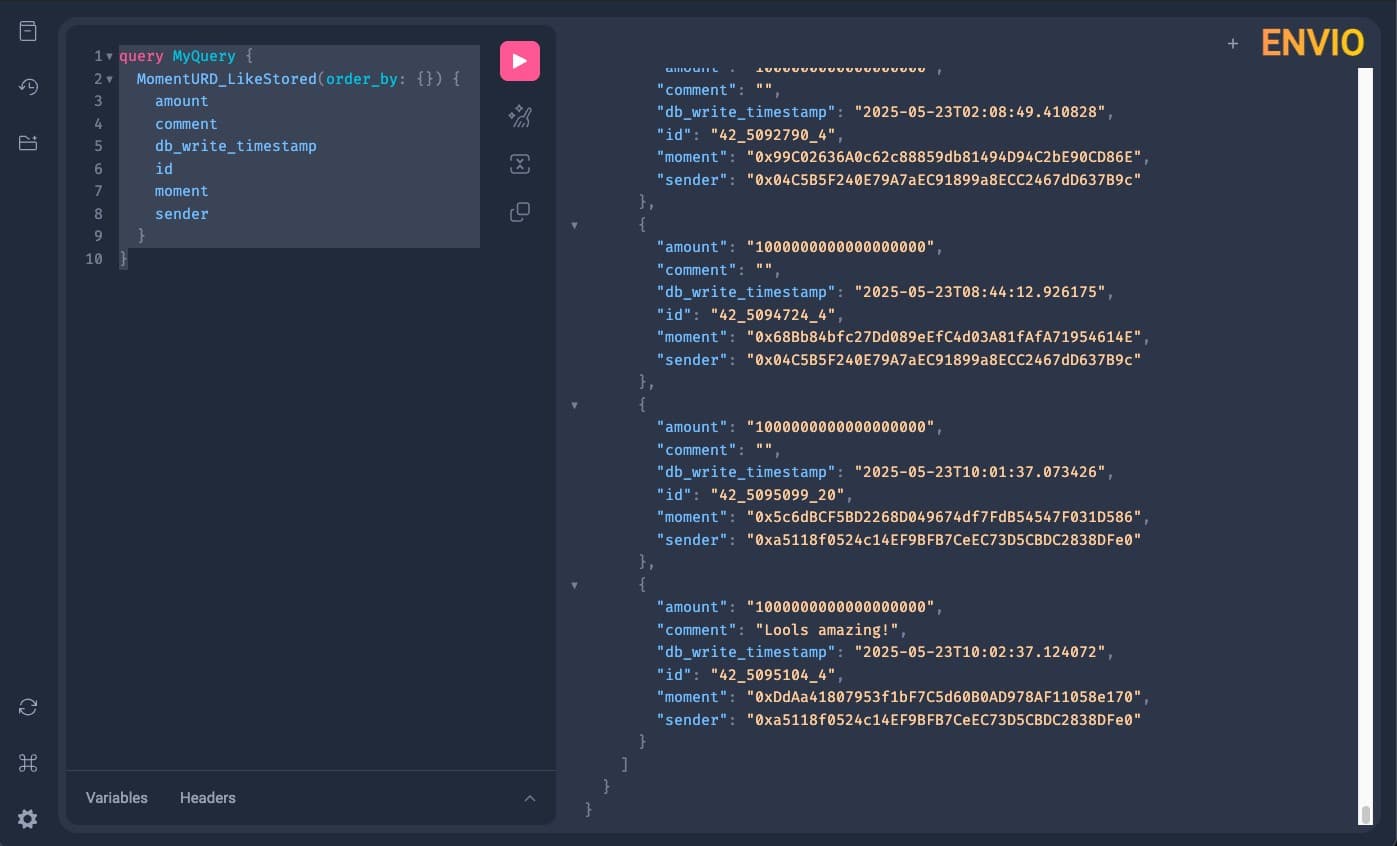Open the saved collections panel
1397x846 pixels.
(x=26, y=142)
